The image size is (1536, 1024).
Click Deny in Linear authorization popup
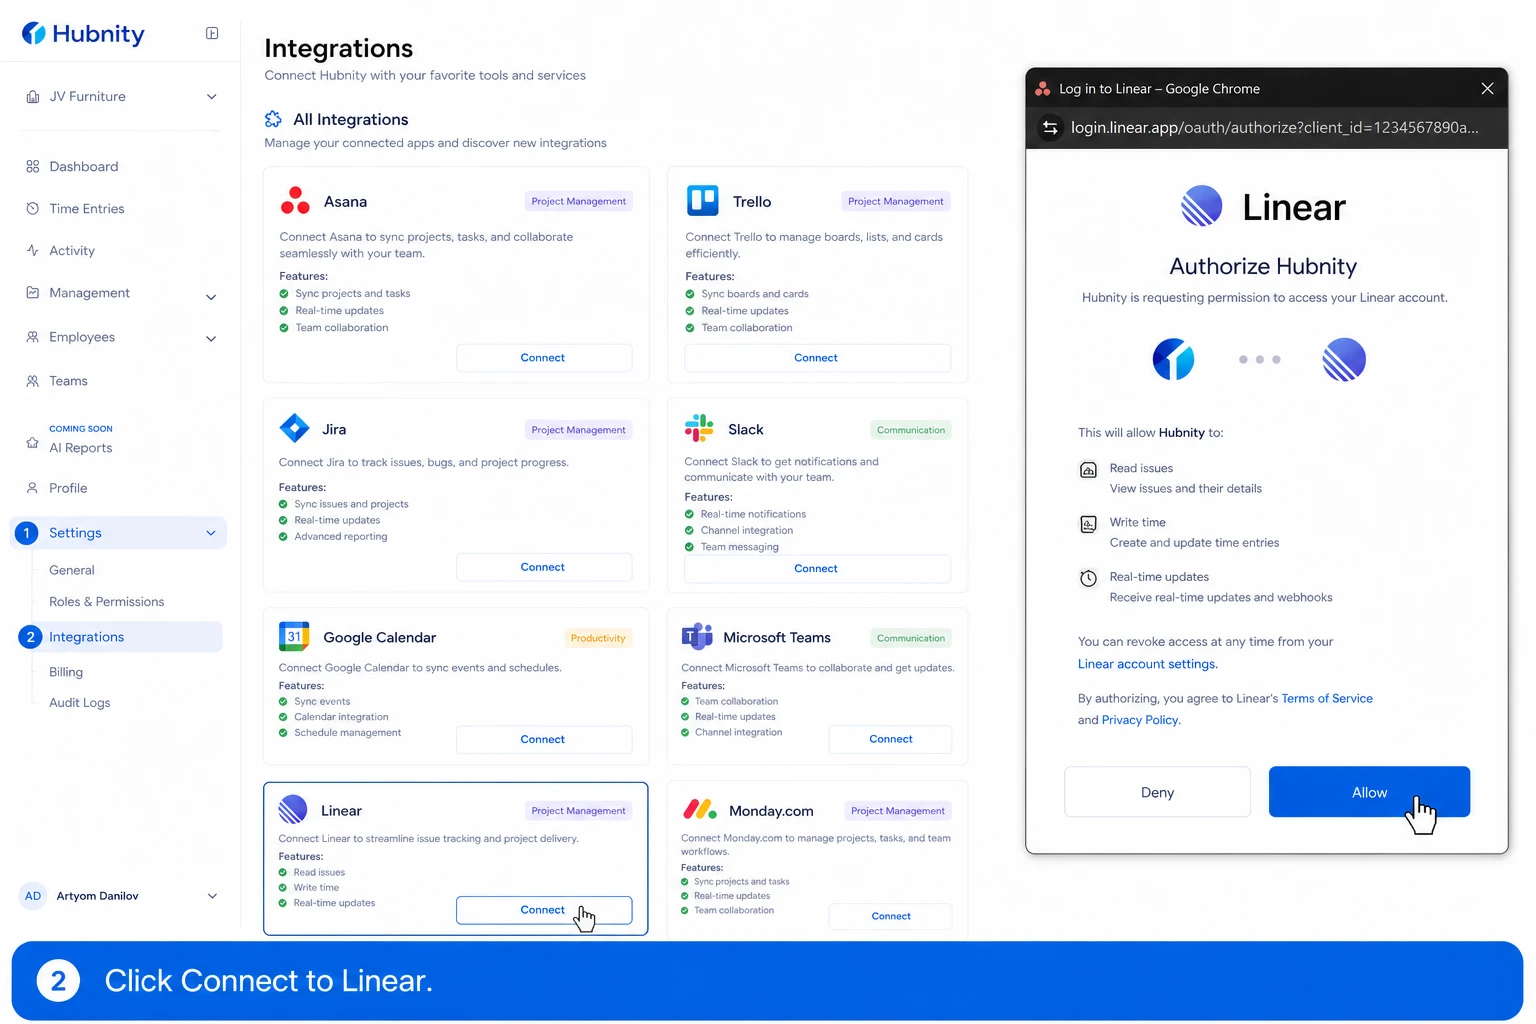[1157, 792]
